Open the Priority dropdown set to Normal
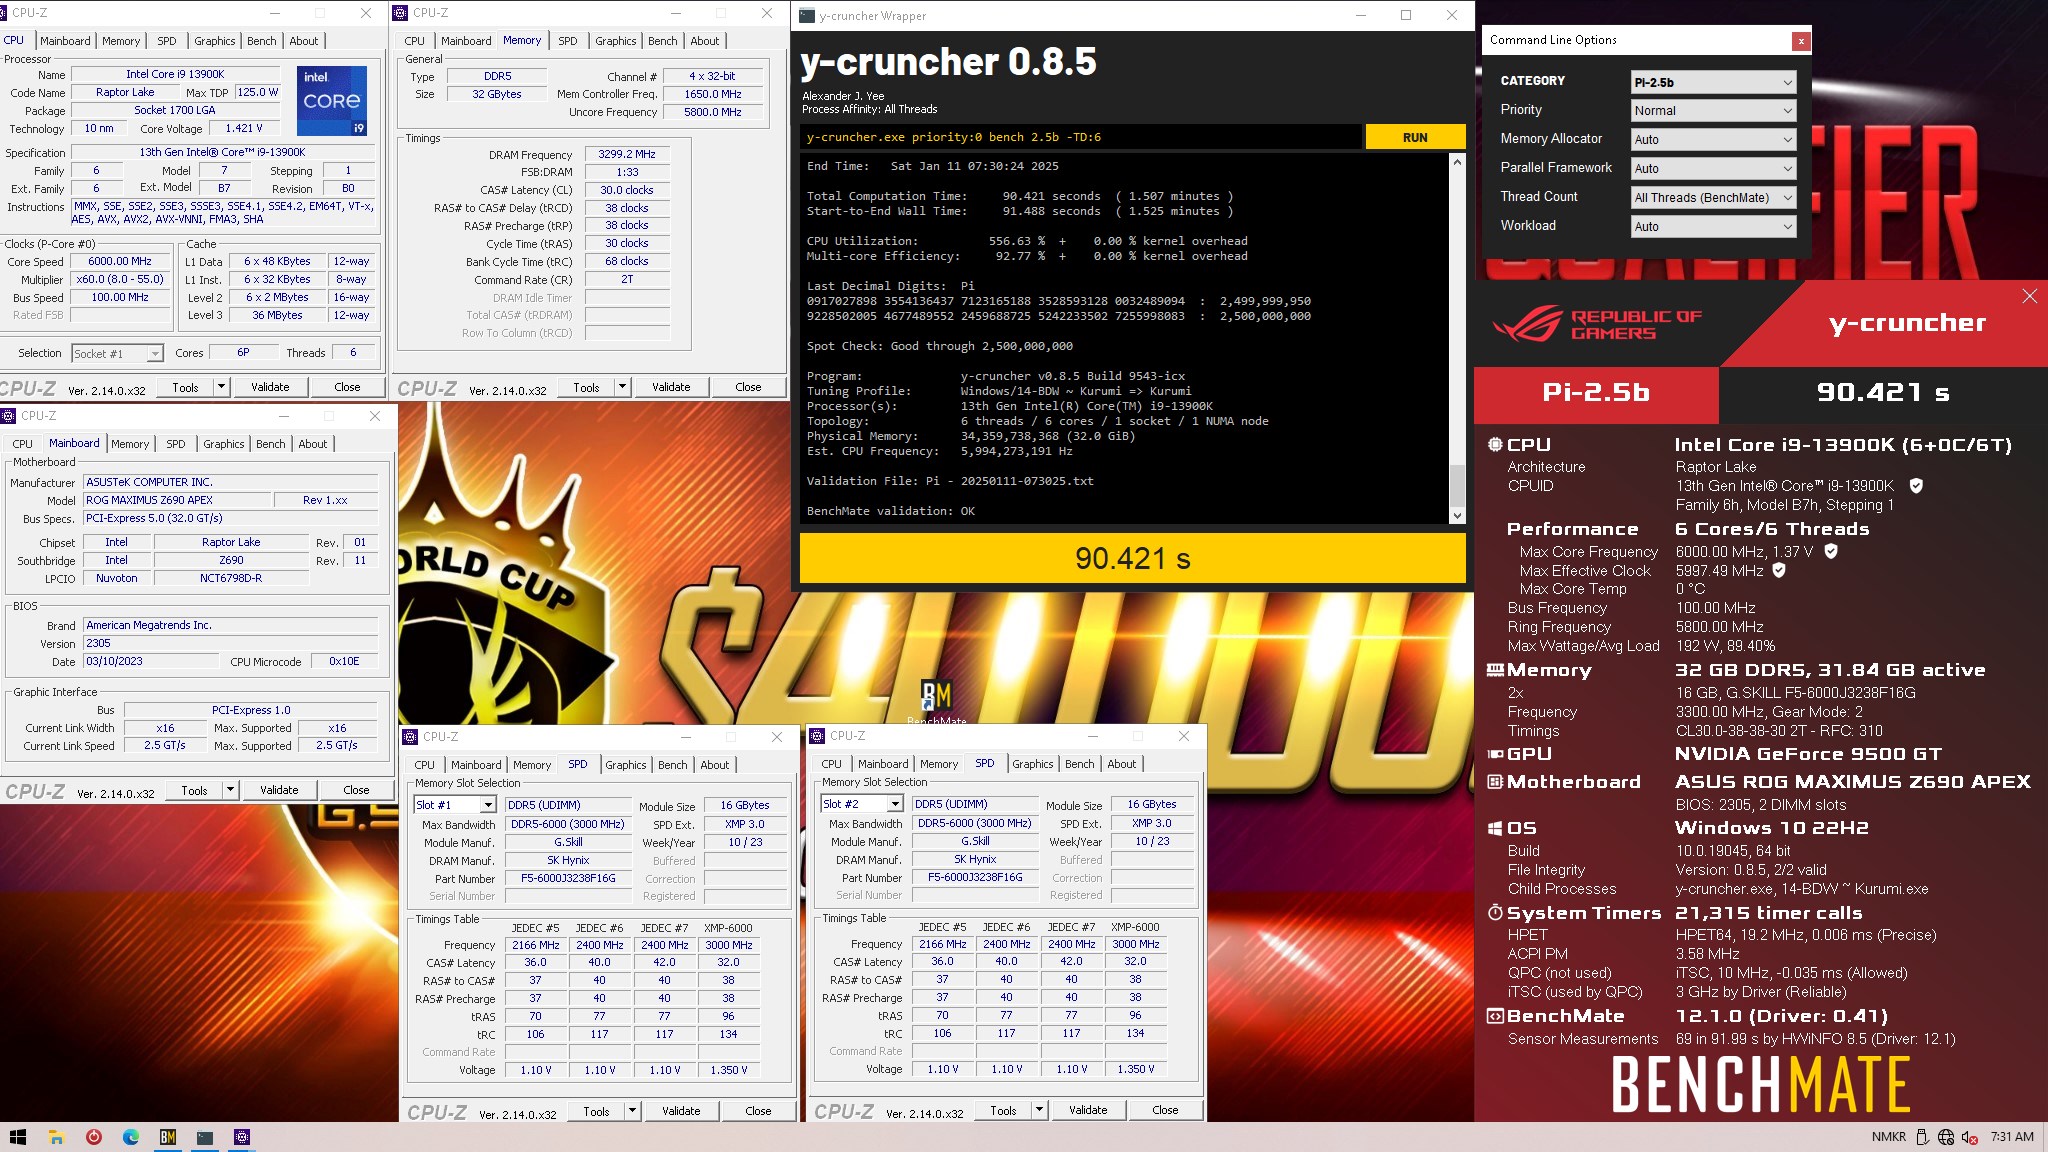2048x1152 pixels. tap(1713, 111)
